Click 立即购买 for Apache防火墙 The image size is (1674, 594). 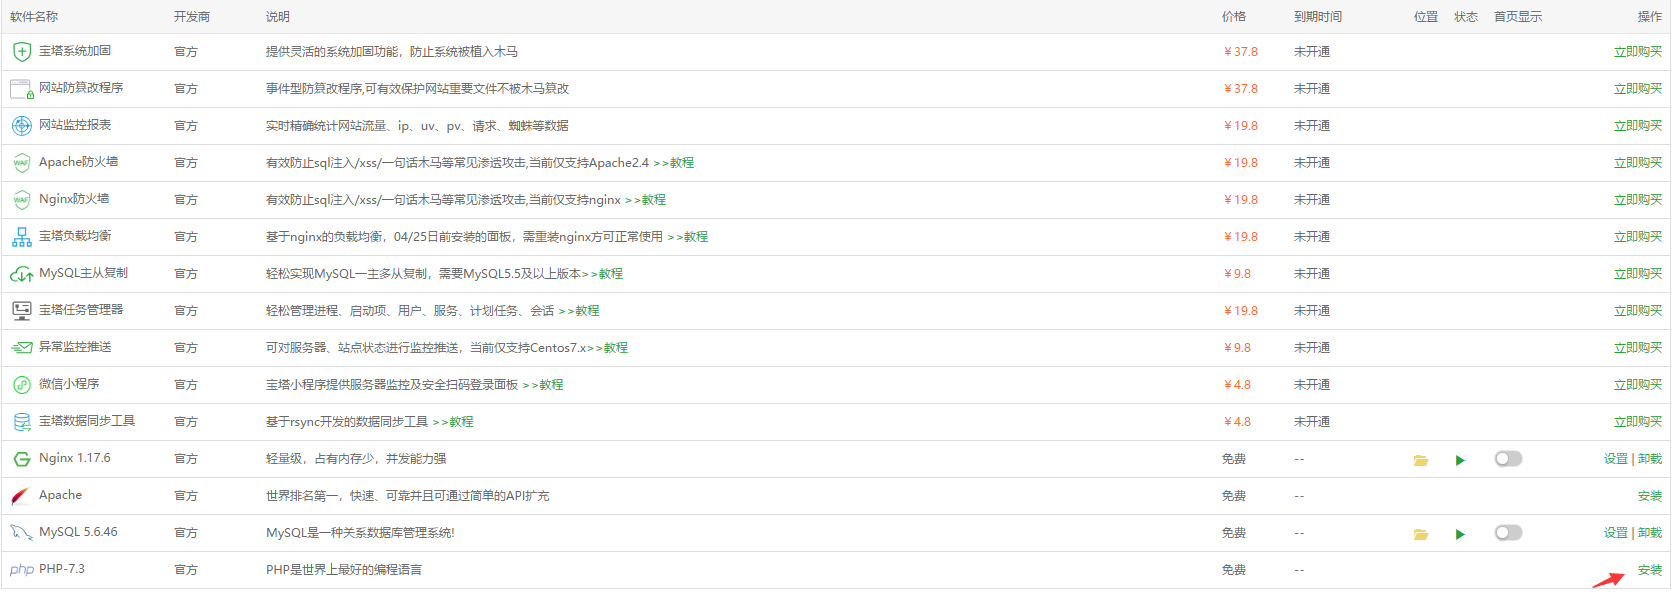tap(1638, 163)
